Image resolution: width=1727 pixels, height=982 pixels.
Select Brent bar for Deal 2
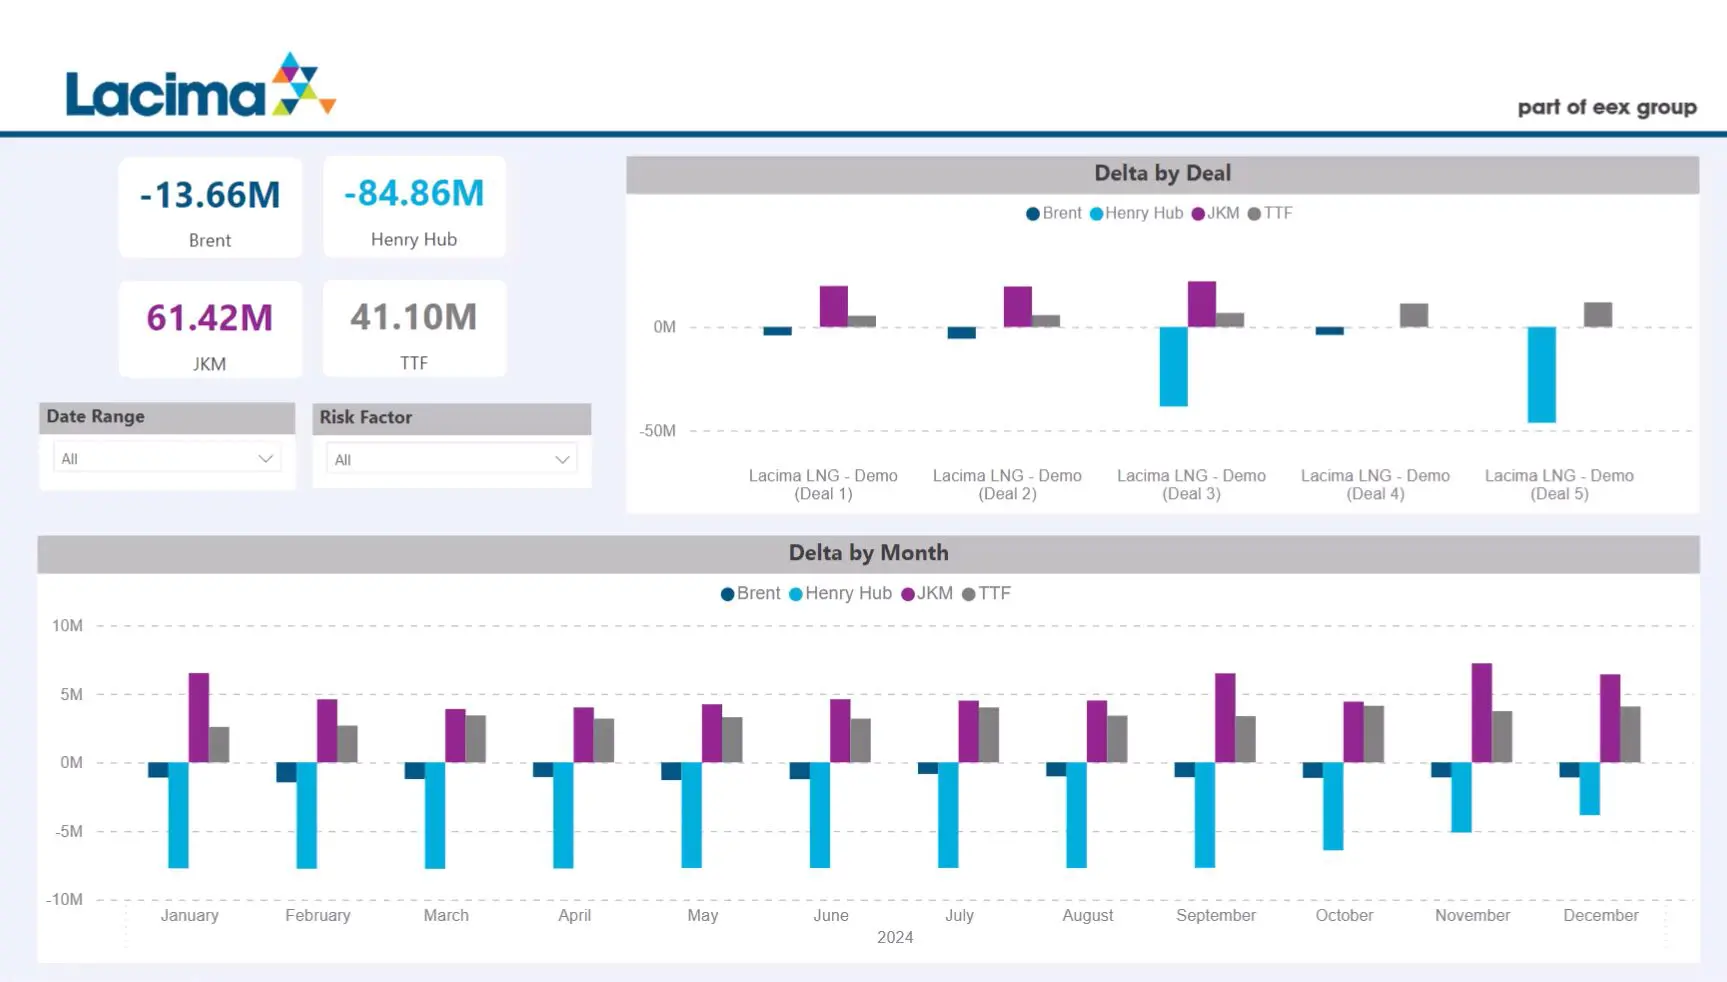tap(961, 333)
